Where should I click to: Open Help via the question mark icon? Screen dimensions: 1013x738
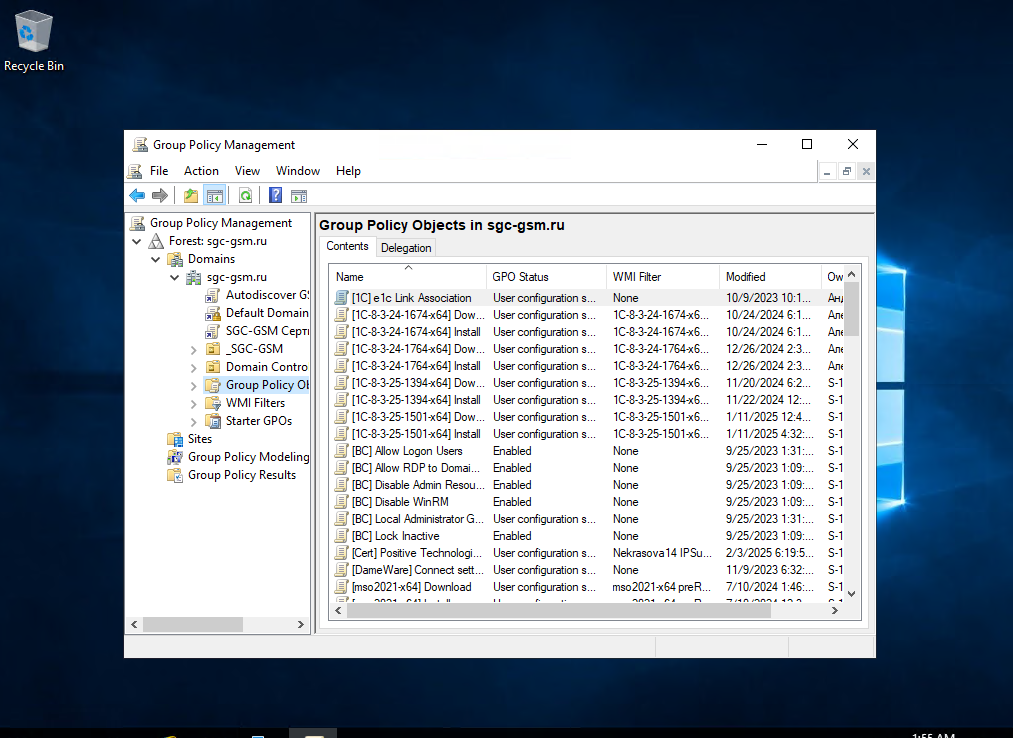point(275,195)
